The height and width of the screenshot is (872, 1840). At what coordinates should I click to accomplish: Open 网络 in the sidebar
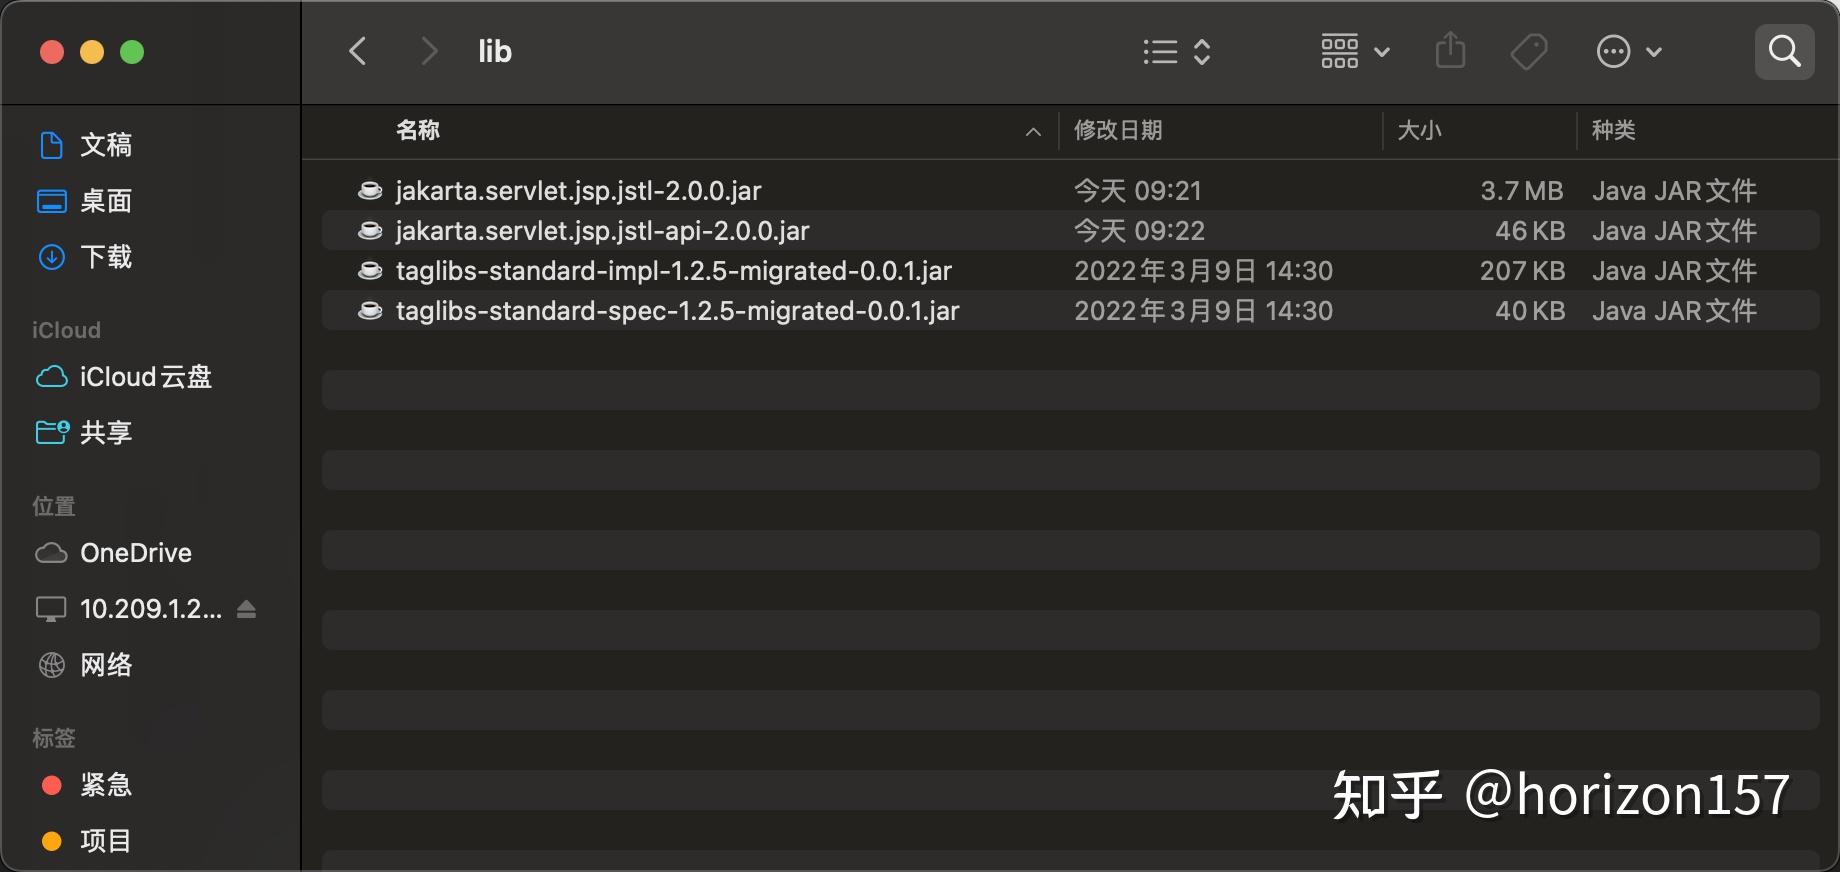(105, 665)
